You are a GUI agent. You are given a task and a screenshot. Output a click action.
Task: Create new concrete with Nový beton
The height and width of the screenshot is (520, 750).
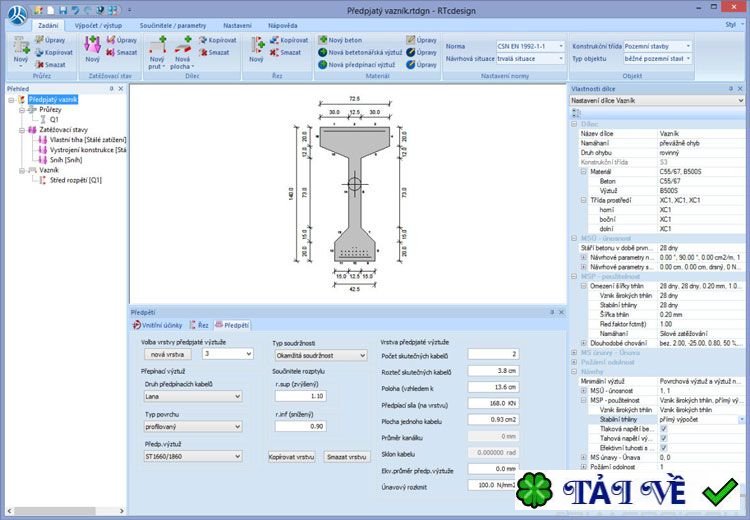coord(346,40)
